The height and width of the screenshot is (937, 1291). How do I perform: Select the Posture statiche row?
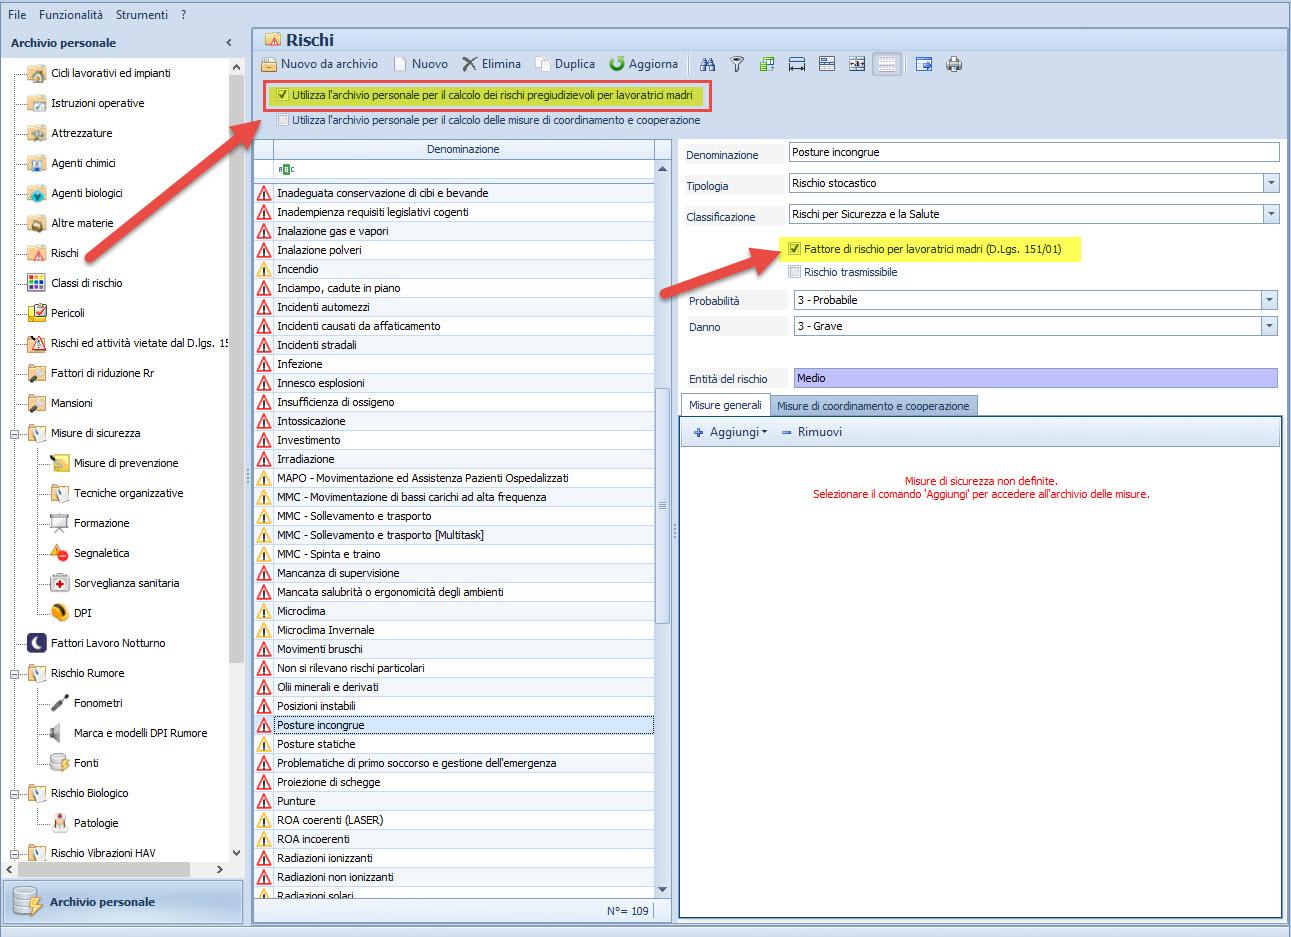454,744
